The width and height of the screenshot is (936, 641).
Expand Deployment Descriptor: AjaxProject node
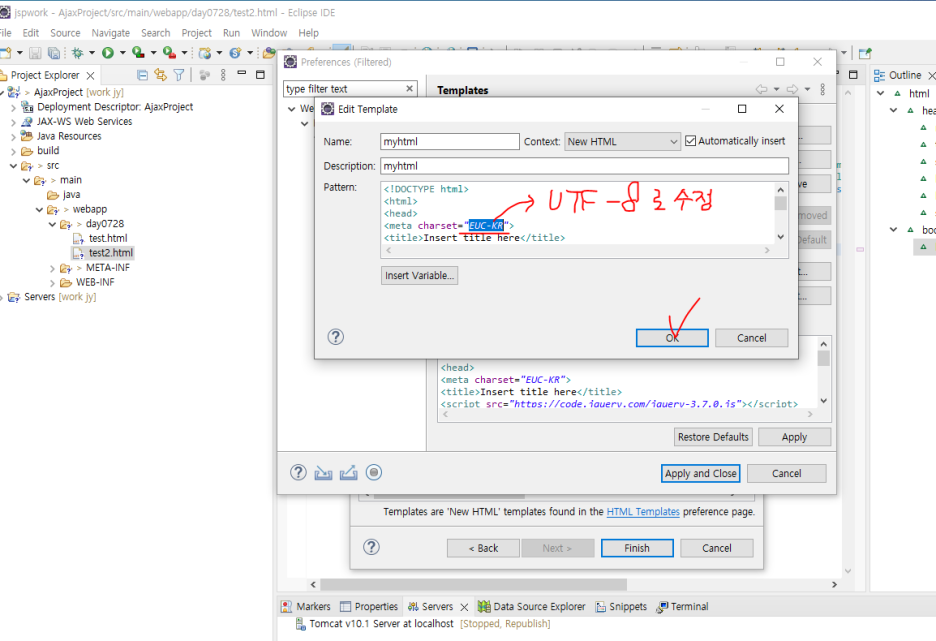coord(13,107)
